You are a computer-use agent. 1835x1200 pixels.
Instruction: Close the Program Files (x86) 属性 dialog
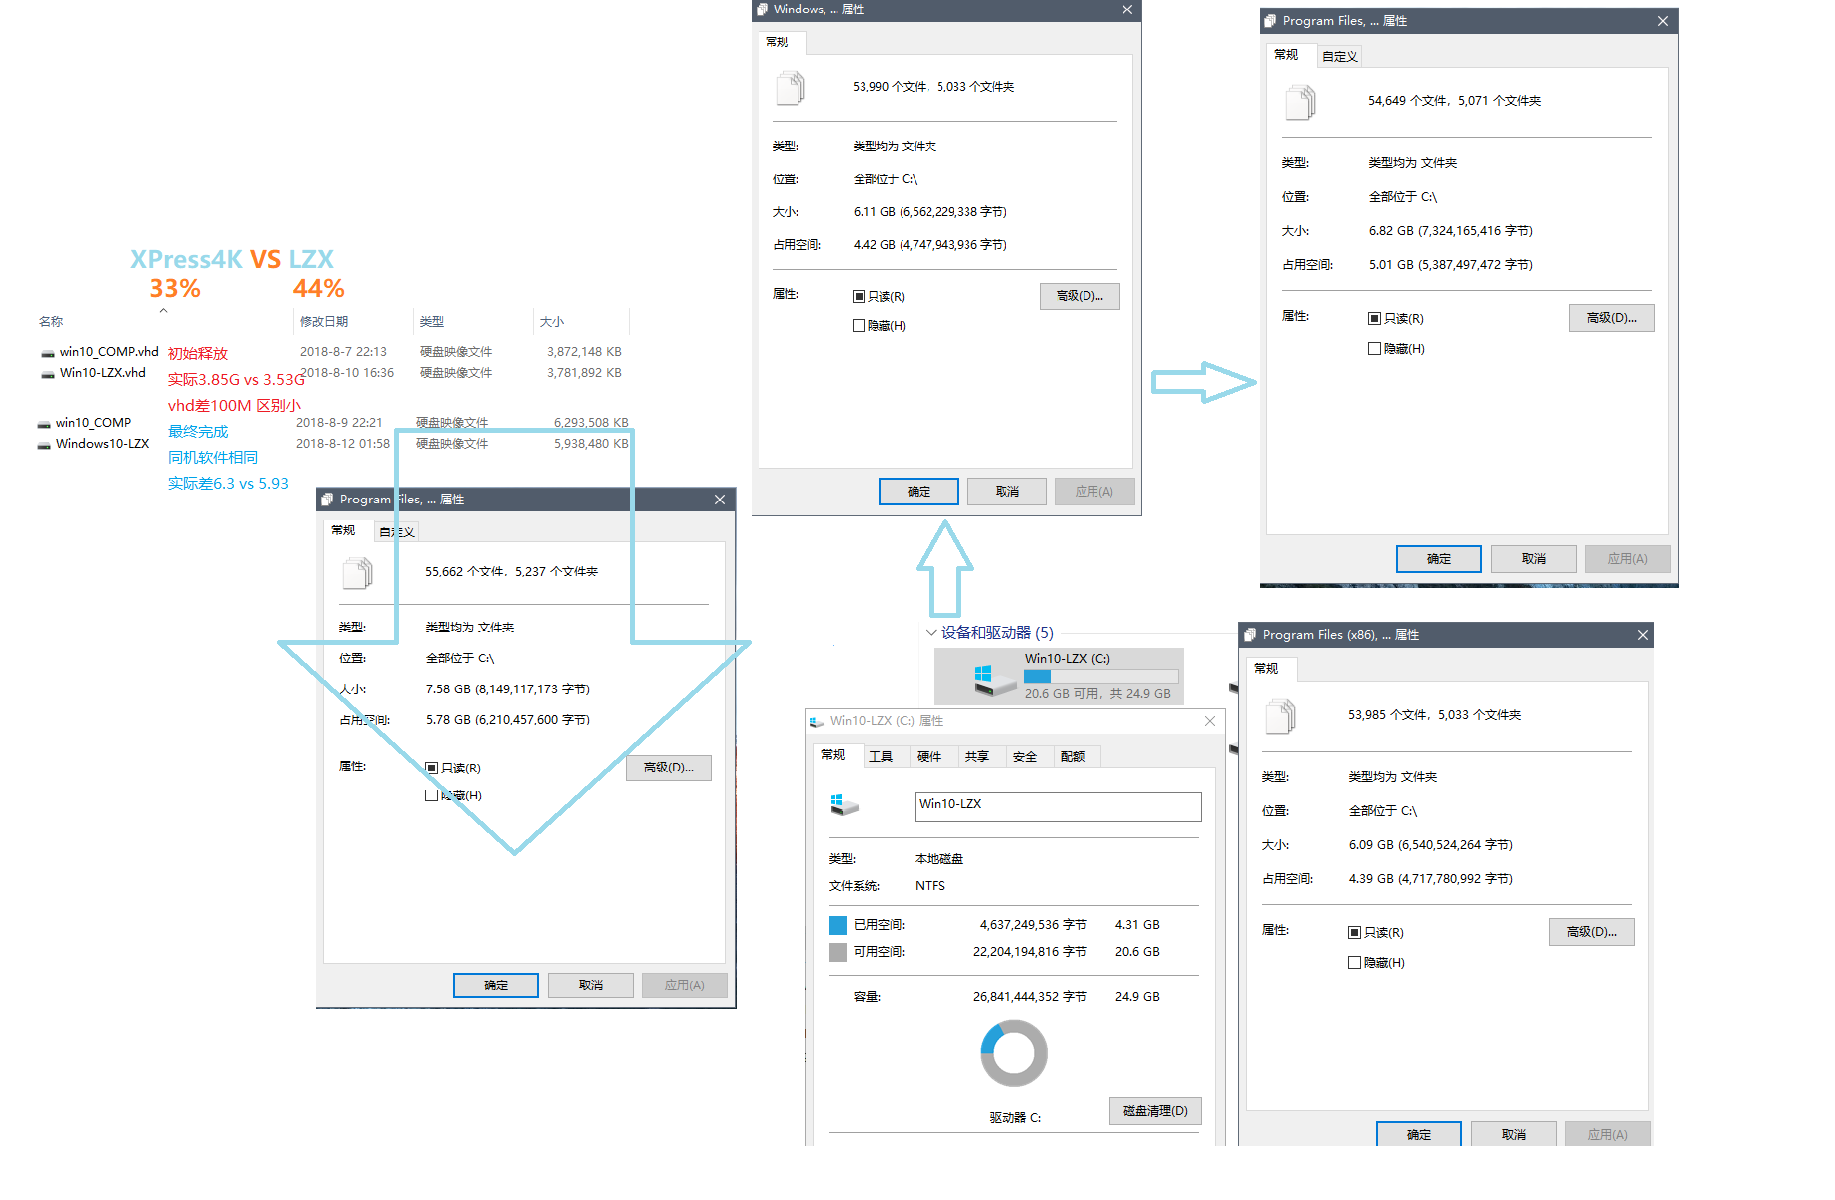point(1642,635)
